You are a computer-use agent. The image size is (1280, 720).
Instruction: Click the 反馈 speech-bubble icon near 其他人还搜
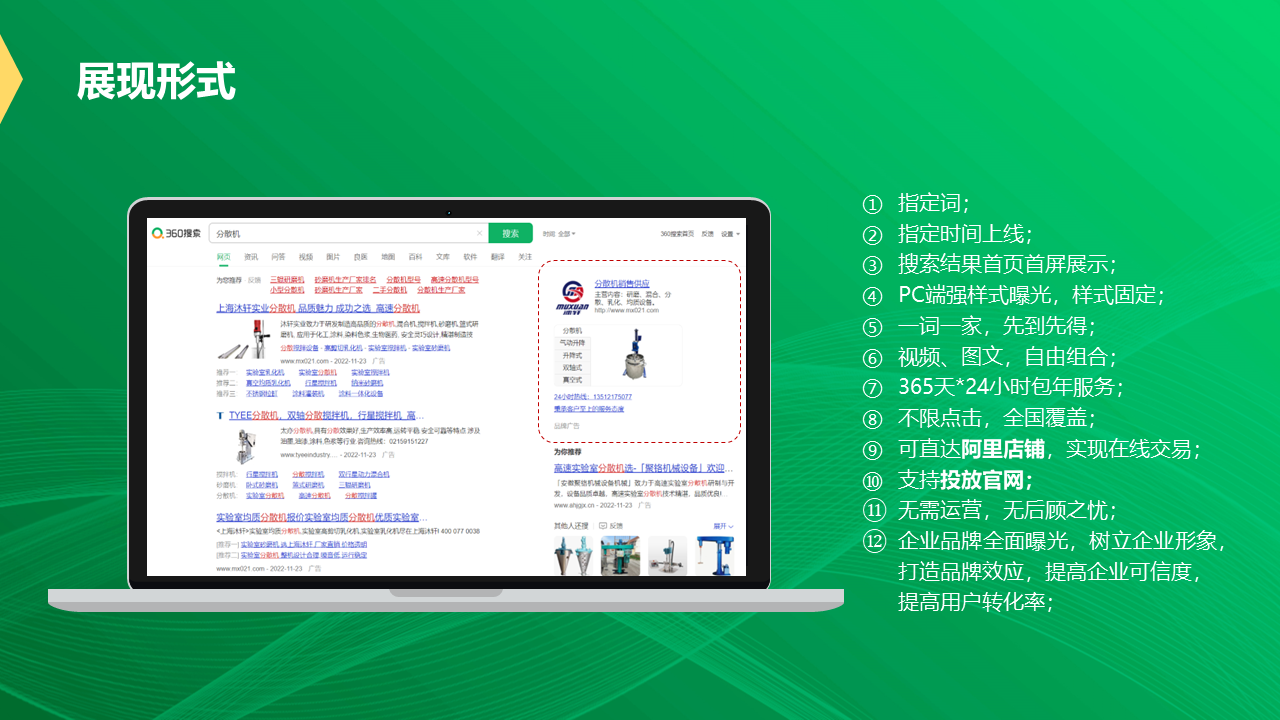coord(603,524)
